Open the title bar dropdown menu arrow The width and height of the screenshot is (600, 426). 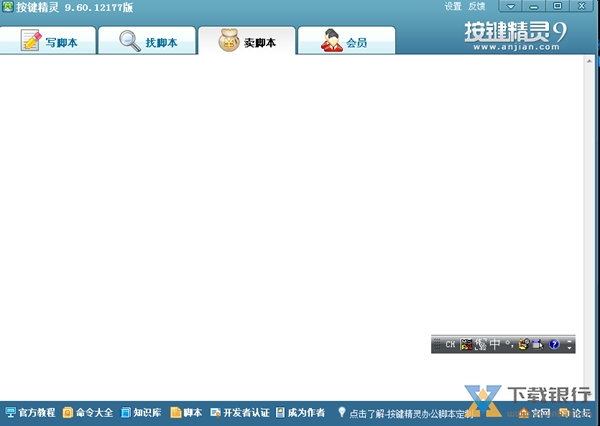tap(510, 6)
